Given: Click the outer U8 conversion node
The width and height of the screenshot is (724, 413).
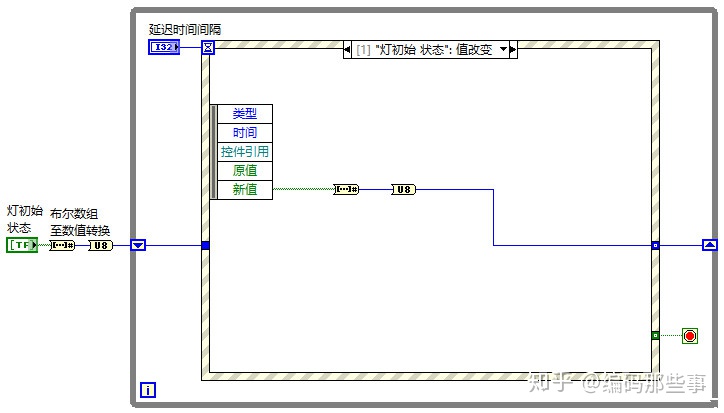Looking at the screenshot, I should pos(101,245).
